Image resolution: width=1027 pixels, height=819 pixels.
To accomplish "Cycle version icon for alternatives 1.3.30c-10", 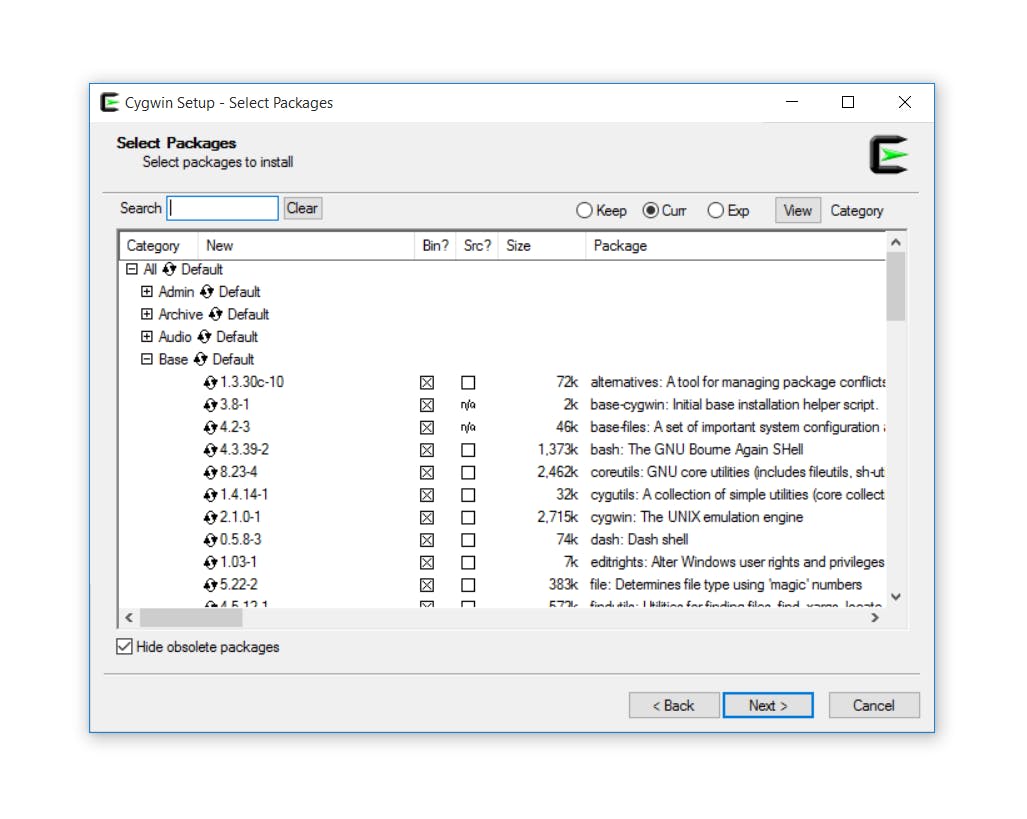I will (210, 382).
